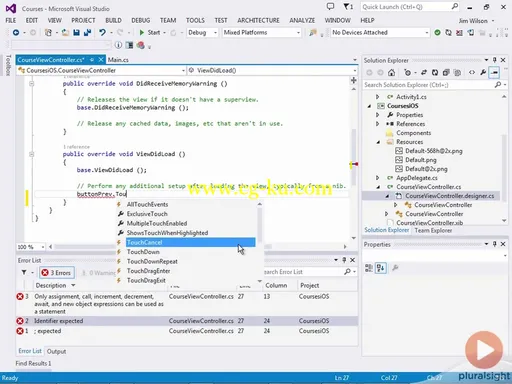Click the Save toolbar icon
Image resolution: width=512 pixels, height=384 pixels.
[x=77, y=33]
